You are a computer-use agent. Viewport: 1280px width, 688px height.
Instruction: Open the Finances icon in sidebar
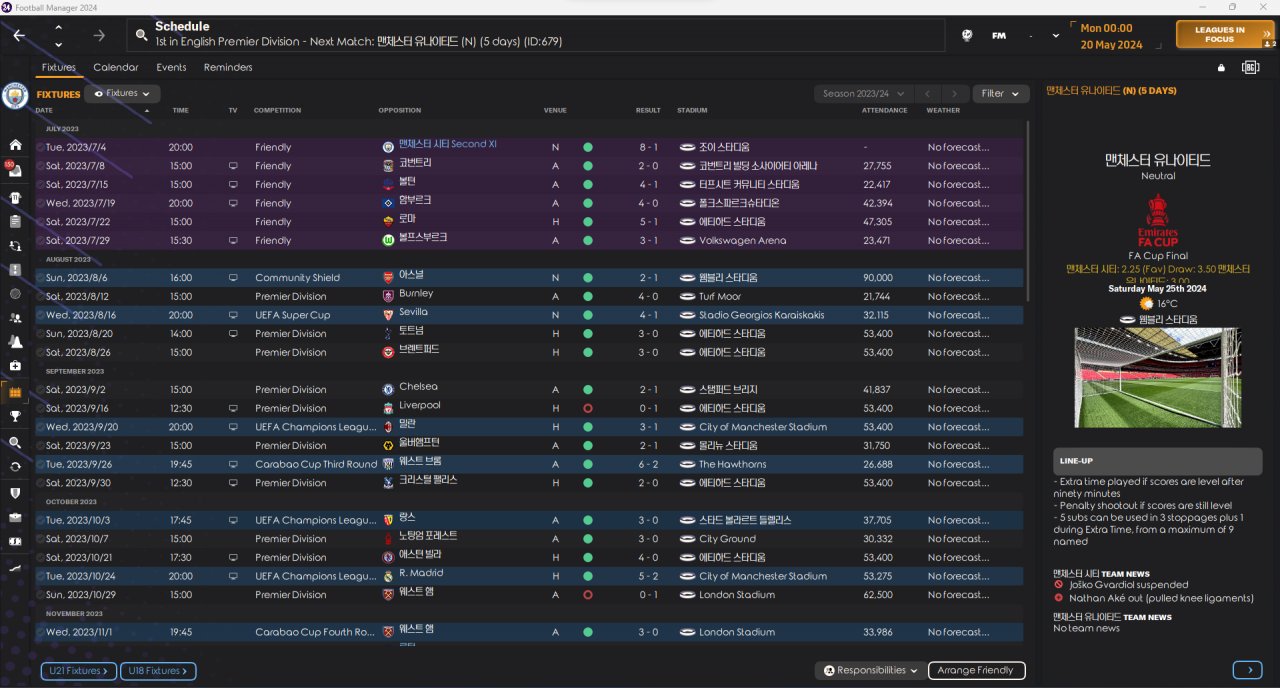15,542
